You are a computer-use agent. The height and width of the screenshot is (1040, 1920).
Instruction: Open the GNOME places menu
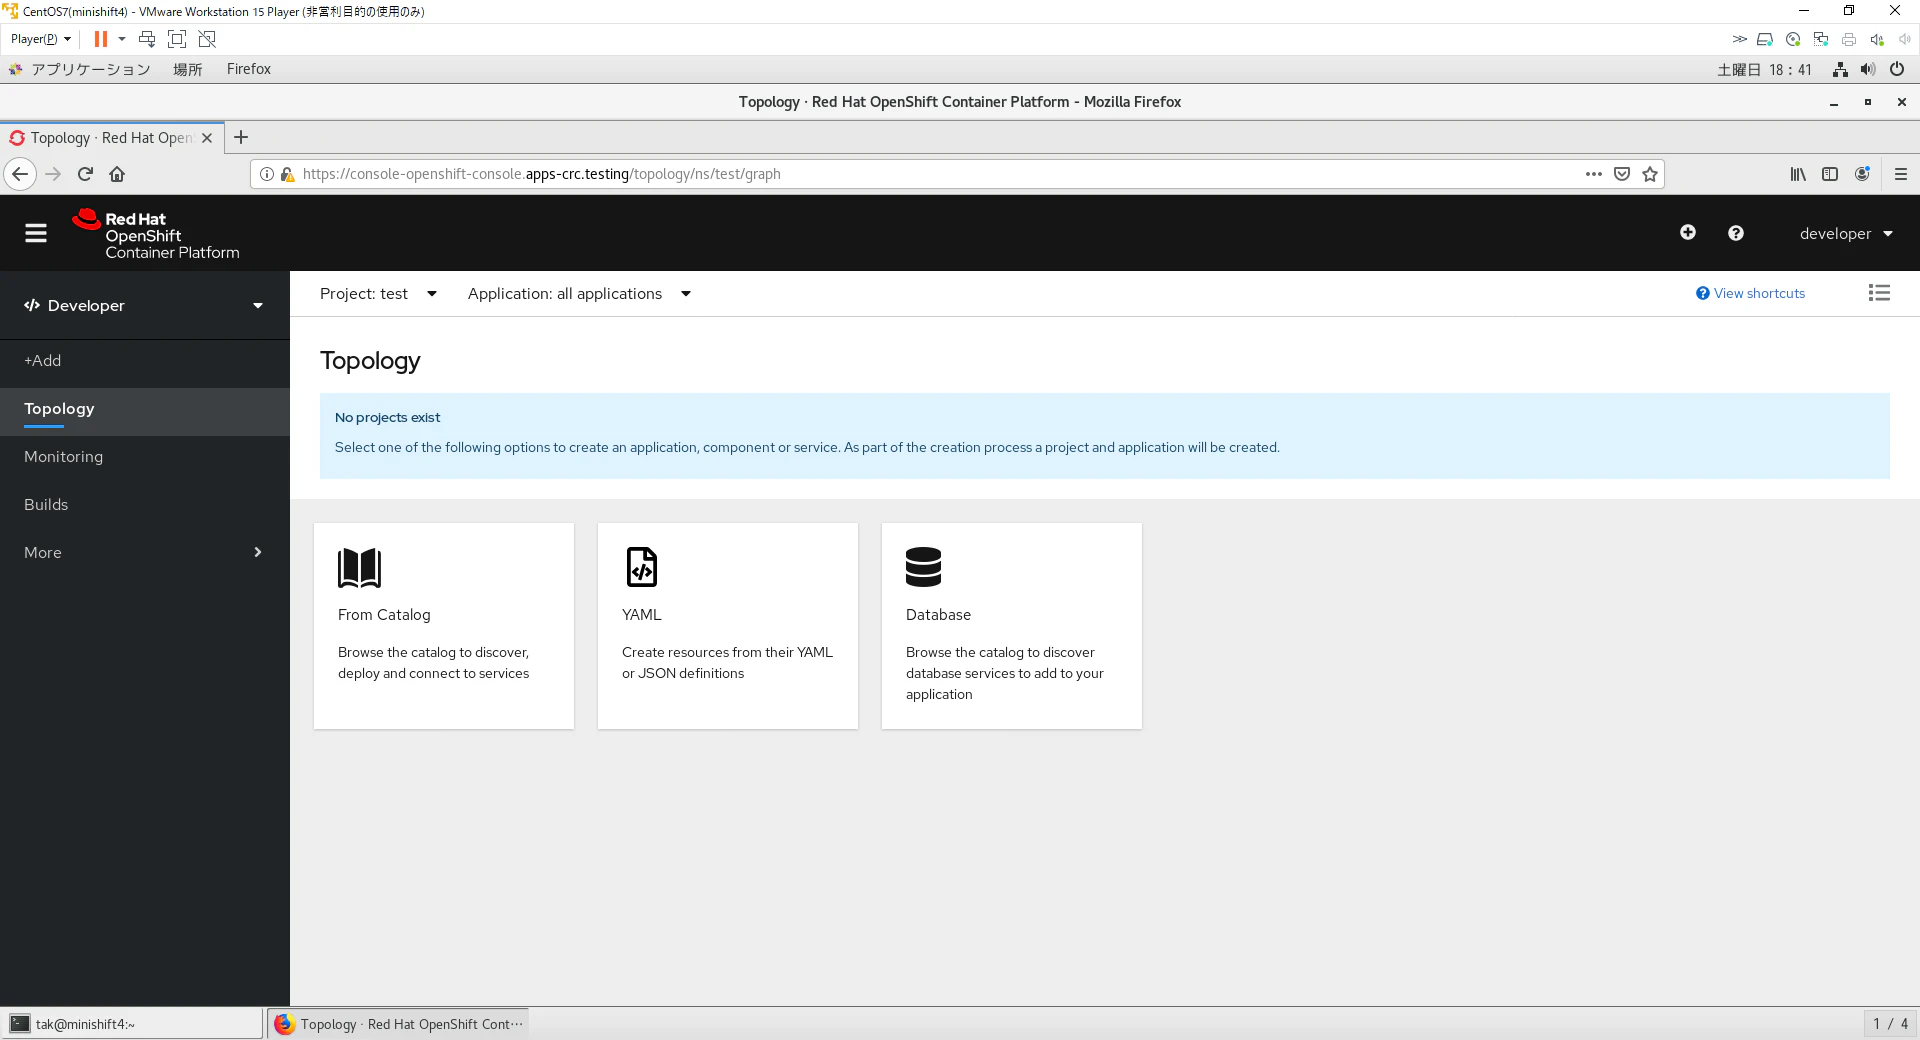click(187, 69)
